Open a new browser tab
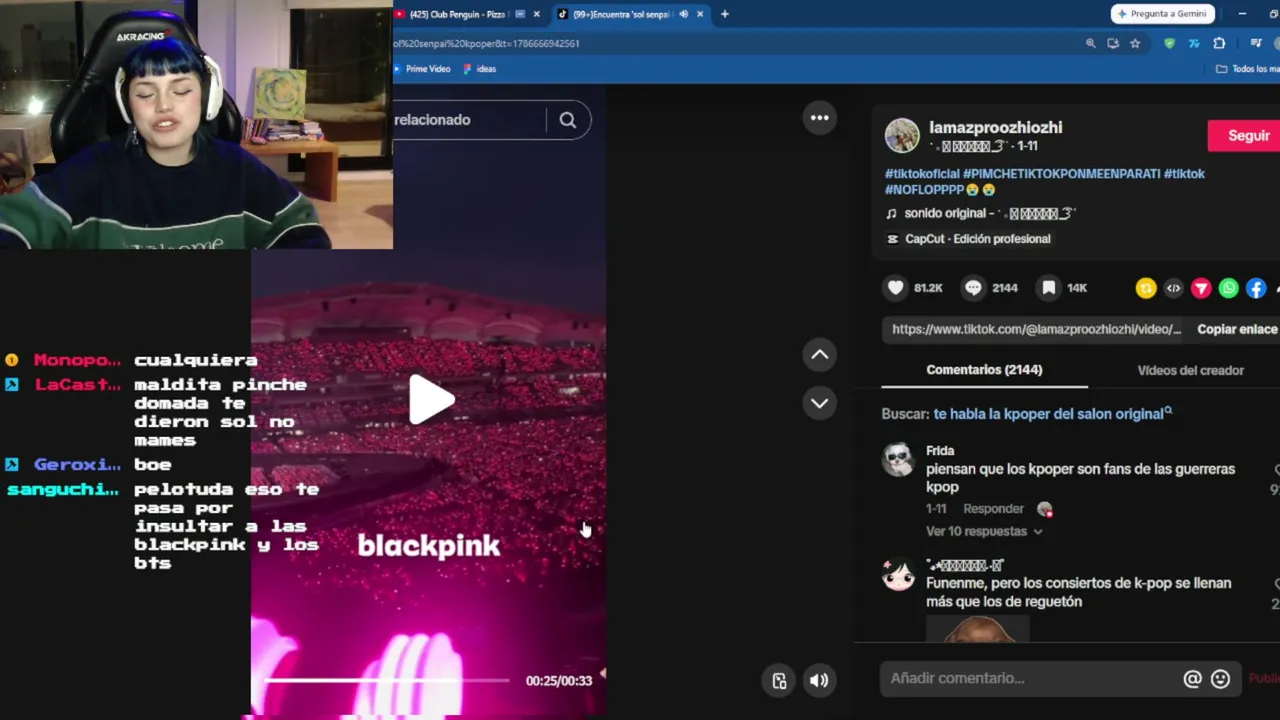1280x720 pixels. [x=724, y=14]
